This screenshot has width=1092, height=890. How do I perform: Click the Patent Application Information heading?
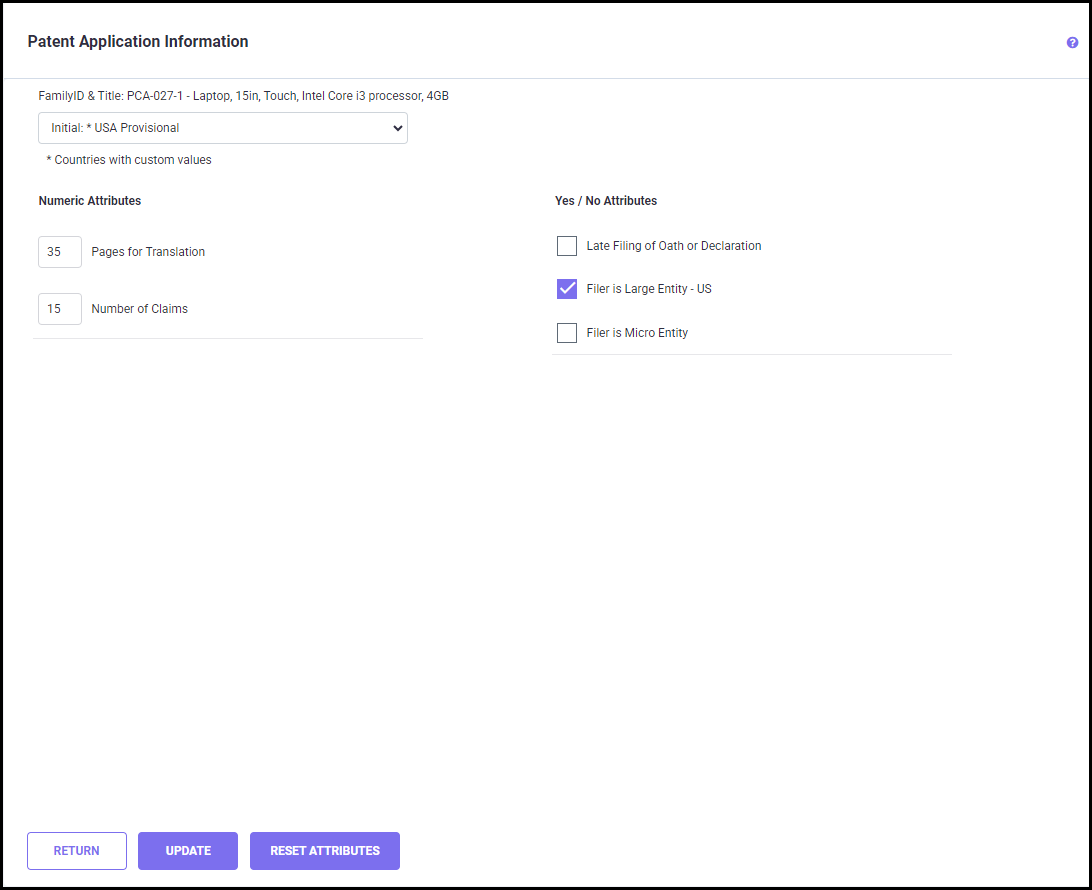138,42
